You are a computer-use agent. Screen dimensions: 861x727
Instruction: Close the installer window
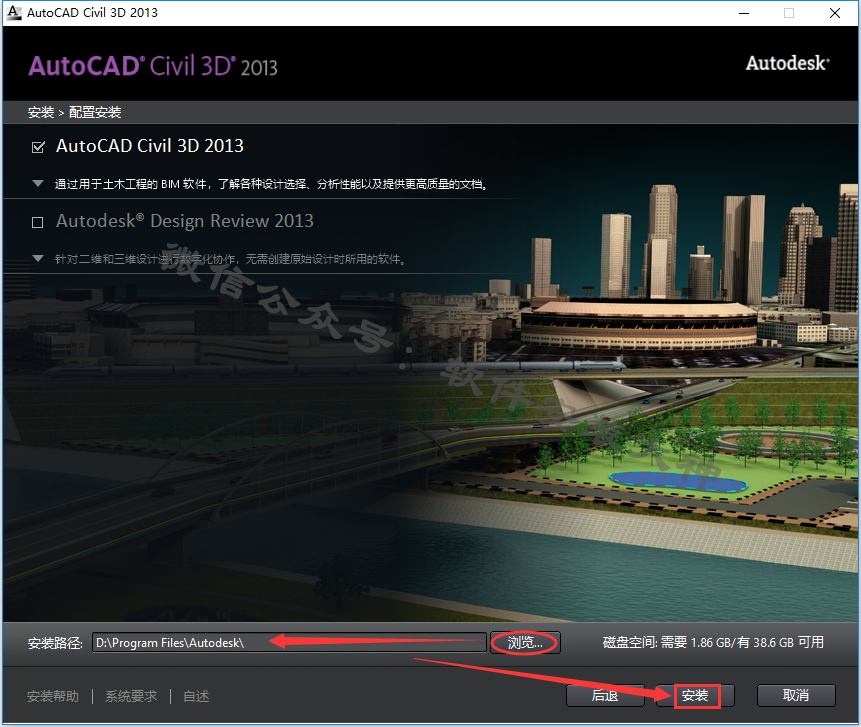[835, 13]
